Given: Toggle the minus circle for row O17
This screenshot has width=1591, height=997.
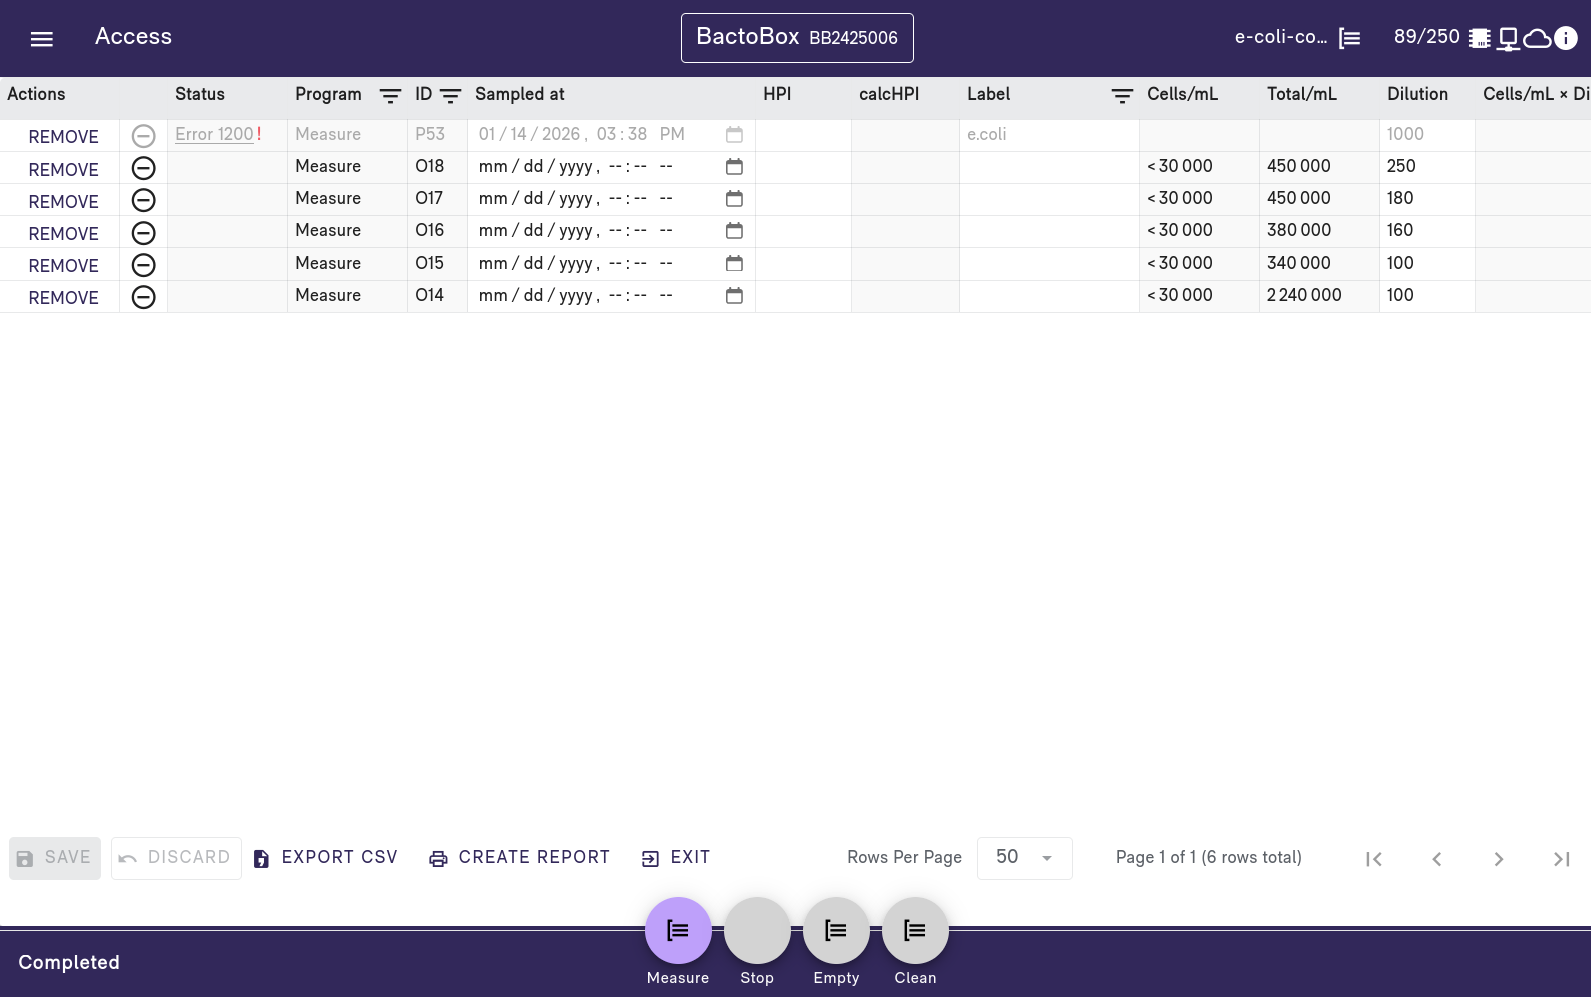Looking at the screenshot, I should click(144, 200).
